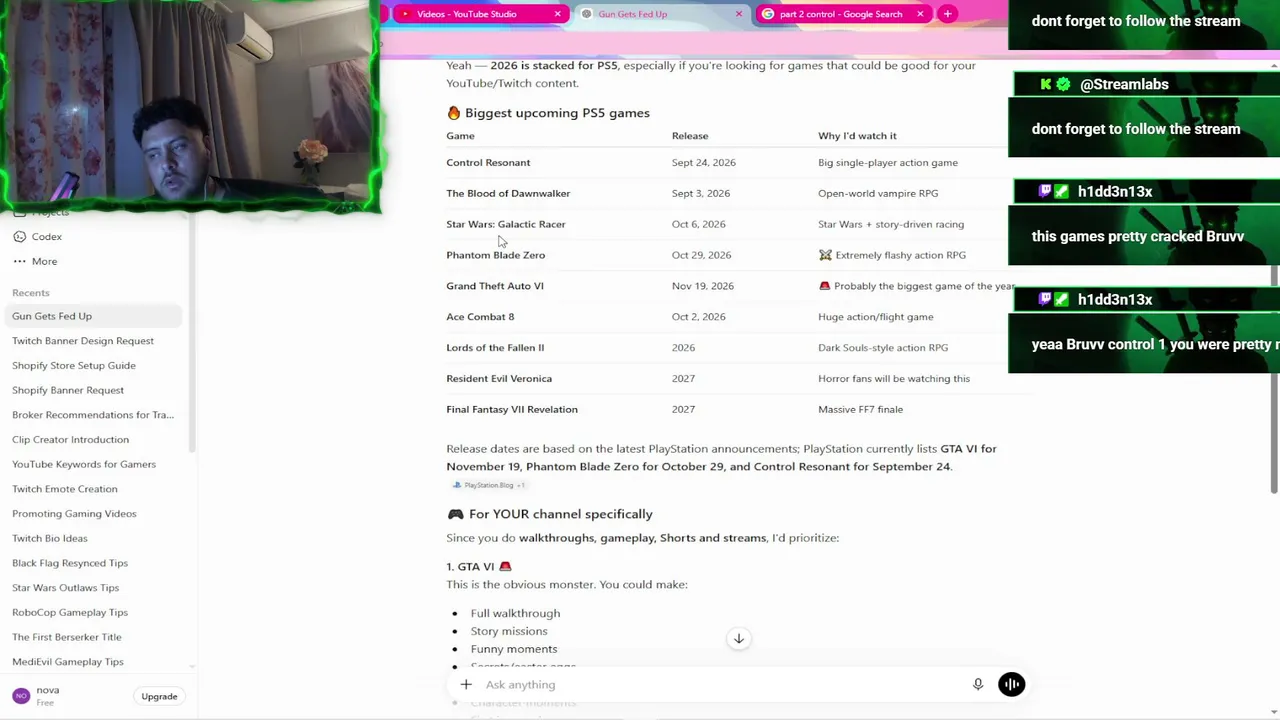Screen dimensions: 1280x720
Task: Open the Shopify Store Setup Guide chat
Action: click(74, 365)
